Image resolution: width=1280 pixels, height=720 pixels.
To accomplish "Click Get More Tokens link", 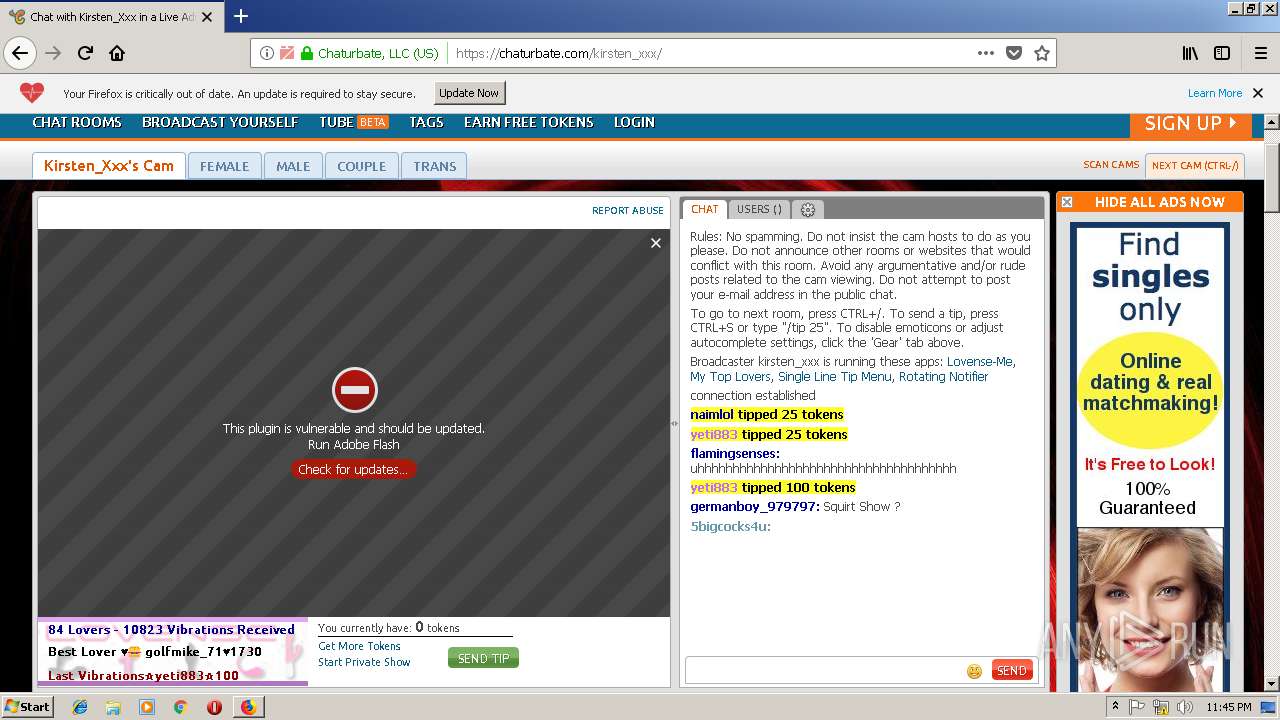I will pos(359,646).
